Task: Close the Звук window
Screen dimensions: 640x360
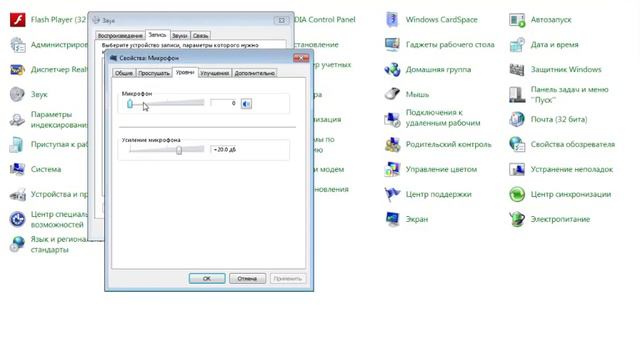Action: click(281, 20)
